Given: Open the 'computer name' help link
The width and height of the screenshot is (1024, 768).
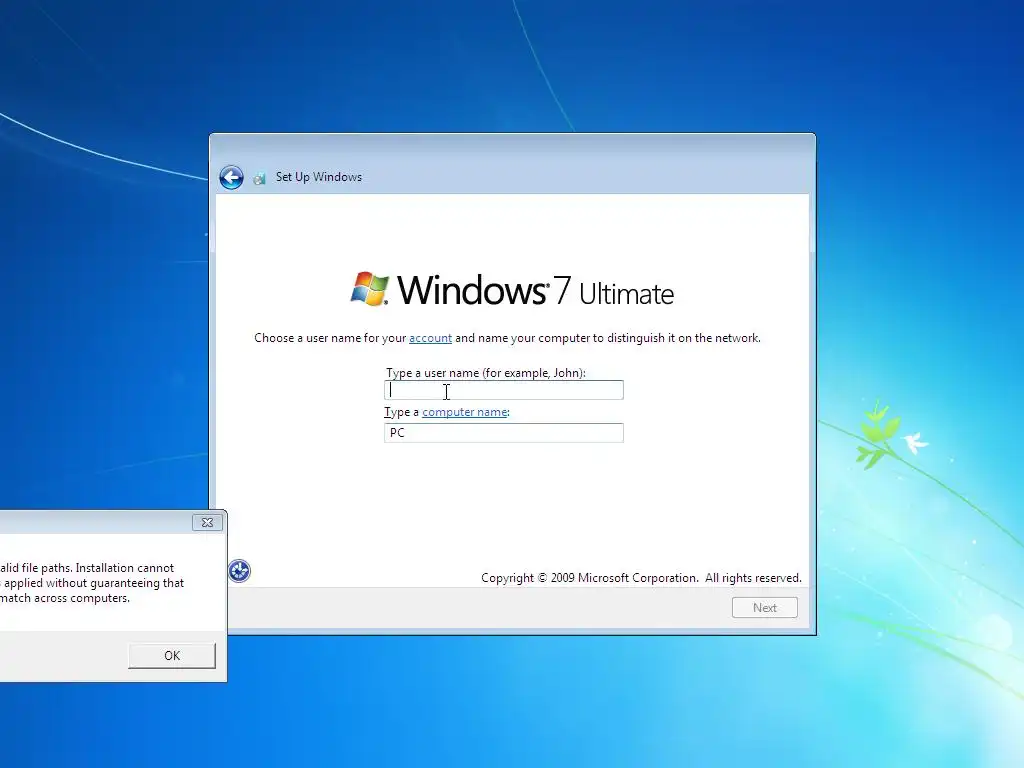Looking at the screenshot, I should point(464,412).
